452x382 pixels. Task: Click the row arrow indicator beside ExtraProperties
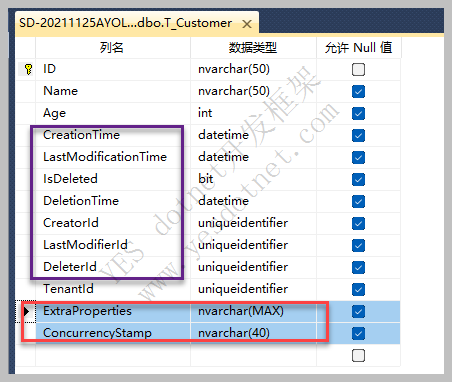[x=26, y=312]
